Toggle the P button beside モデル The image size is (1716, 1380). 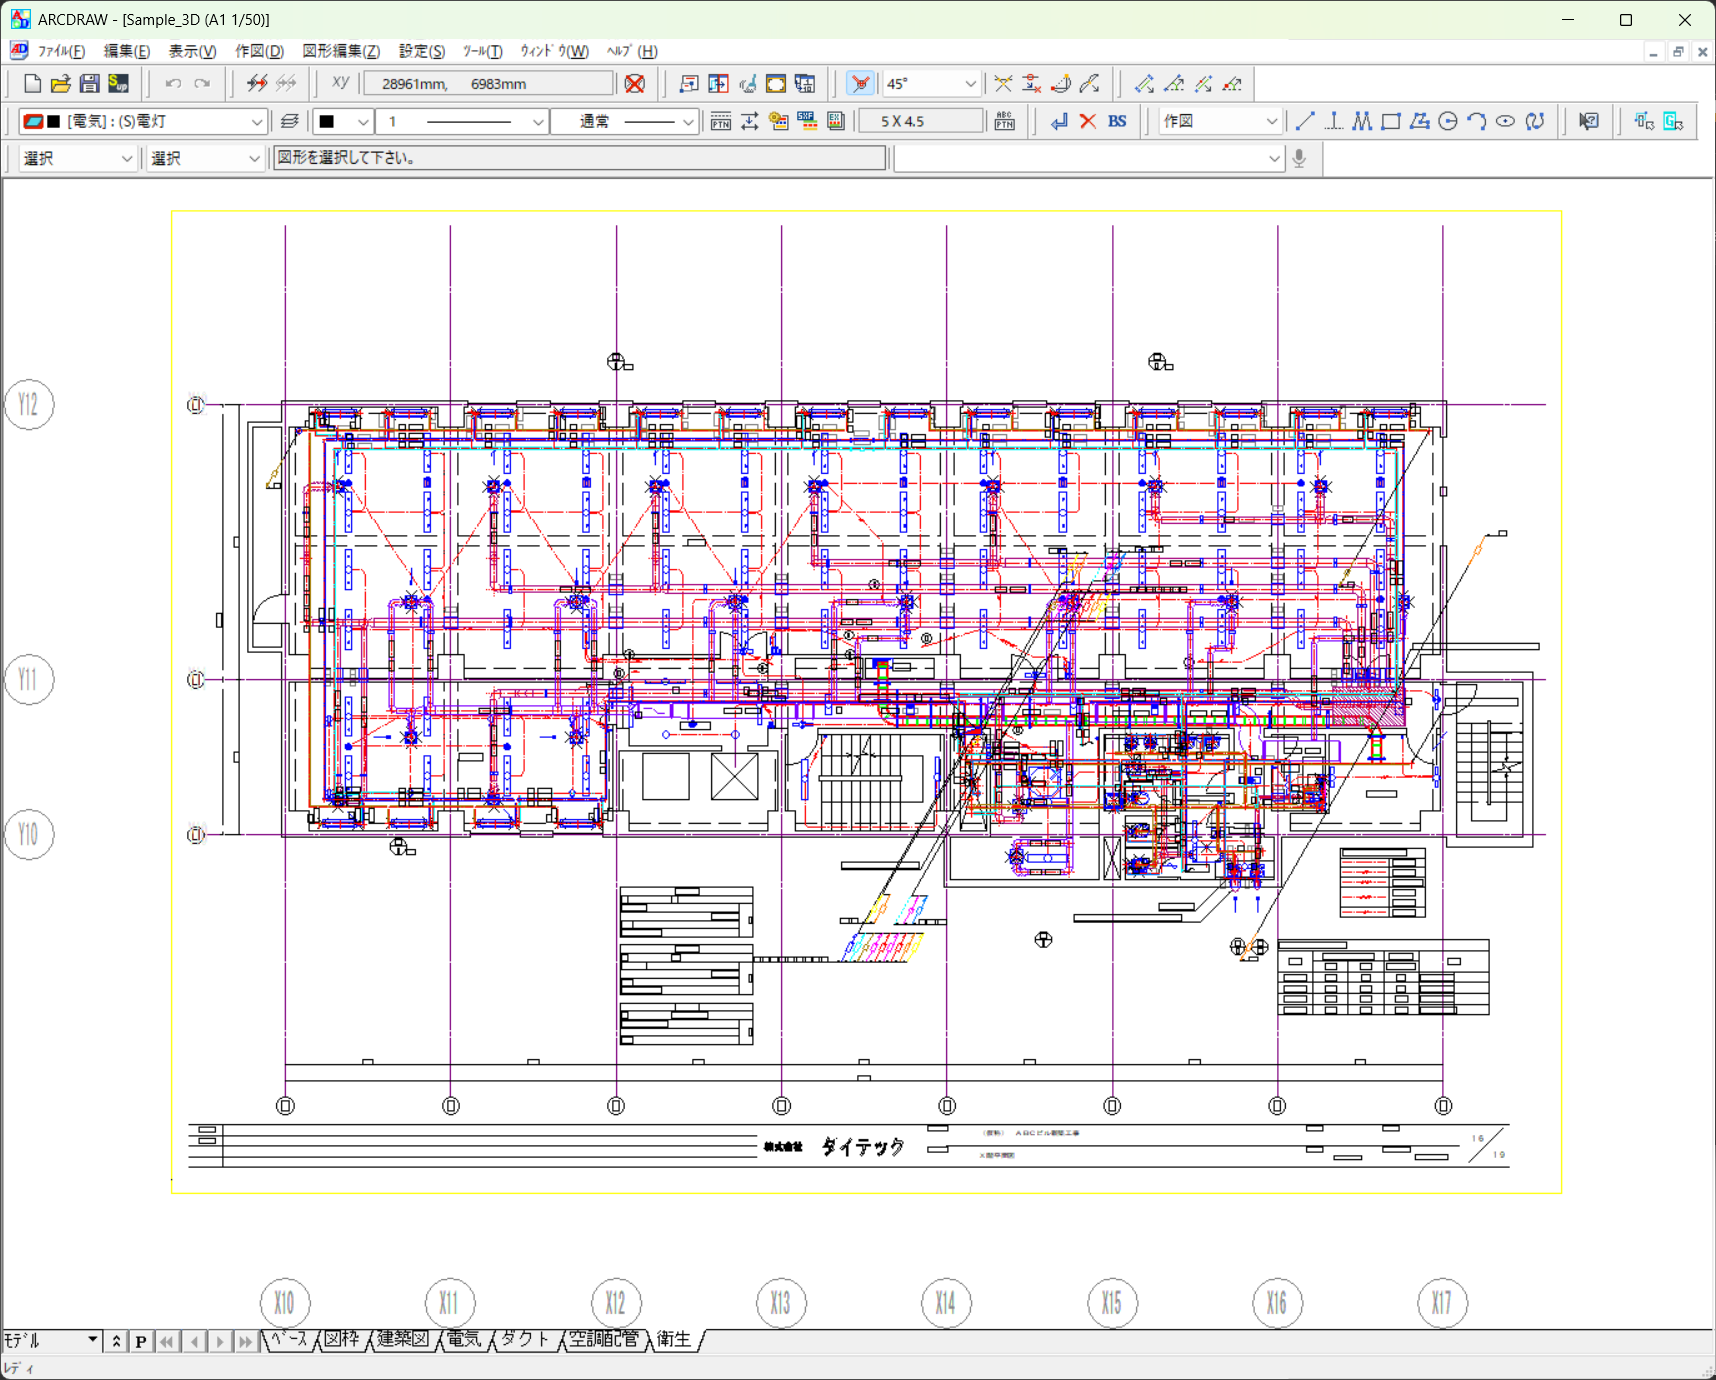pos(141,1342)
